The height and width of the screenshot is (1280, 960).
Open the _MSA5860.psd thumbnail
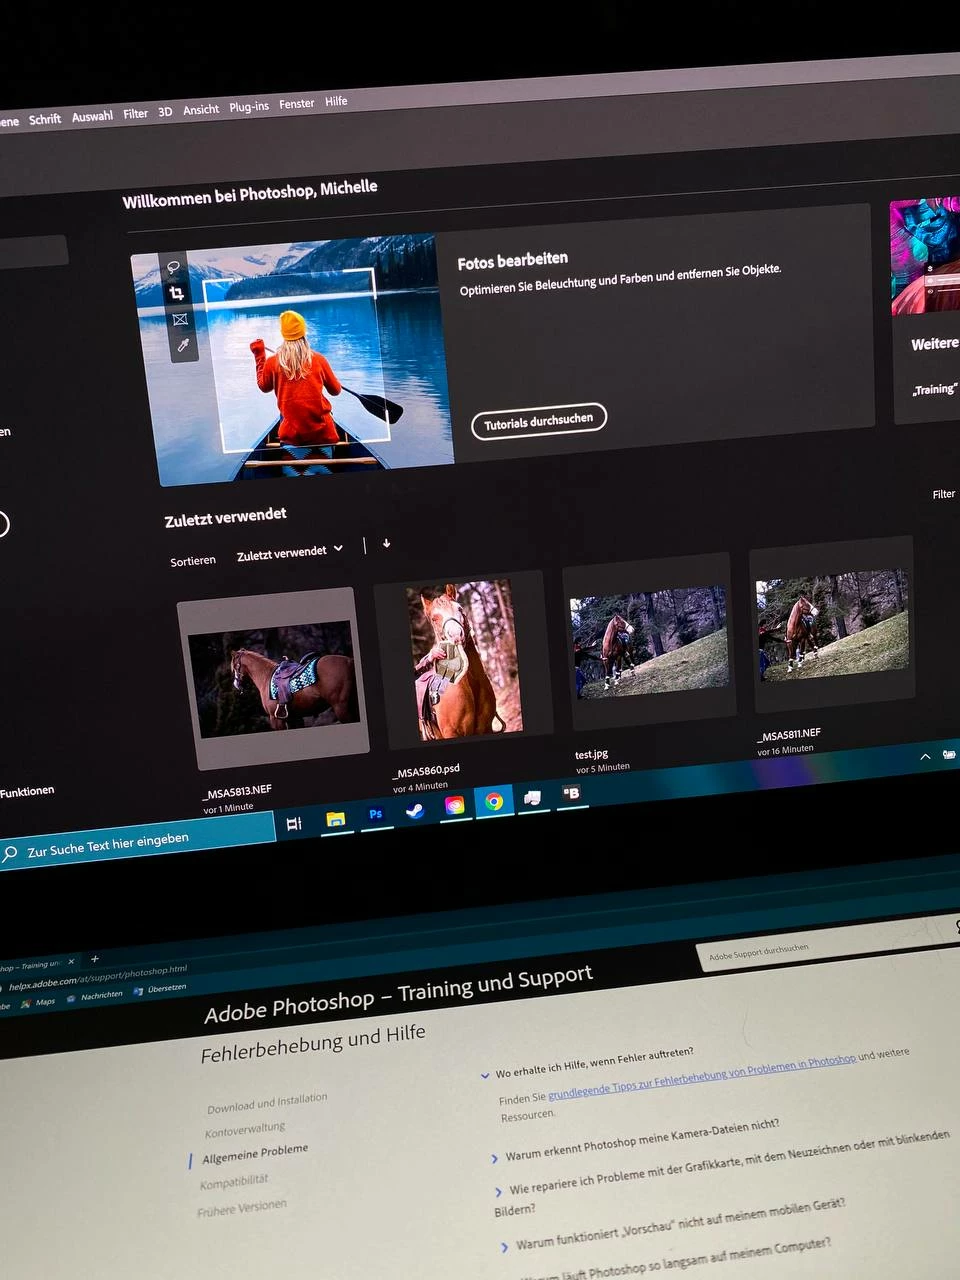coord(463,660)
